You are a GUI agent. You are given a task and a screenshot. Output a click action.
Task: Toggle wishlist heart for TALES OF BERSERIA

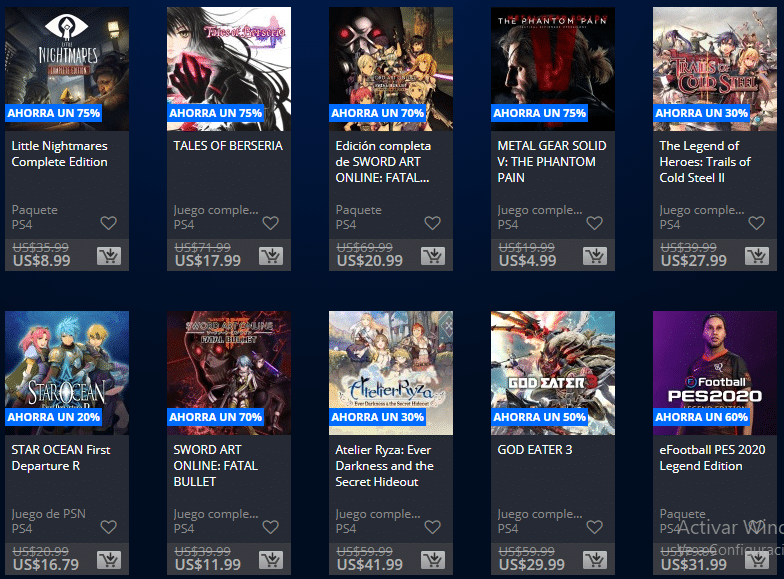[270, 223]
